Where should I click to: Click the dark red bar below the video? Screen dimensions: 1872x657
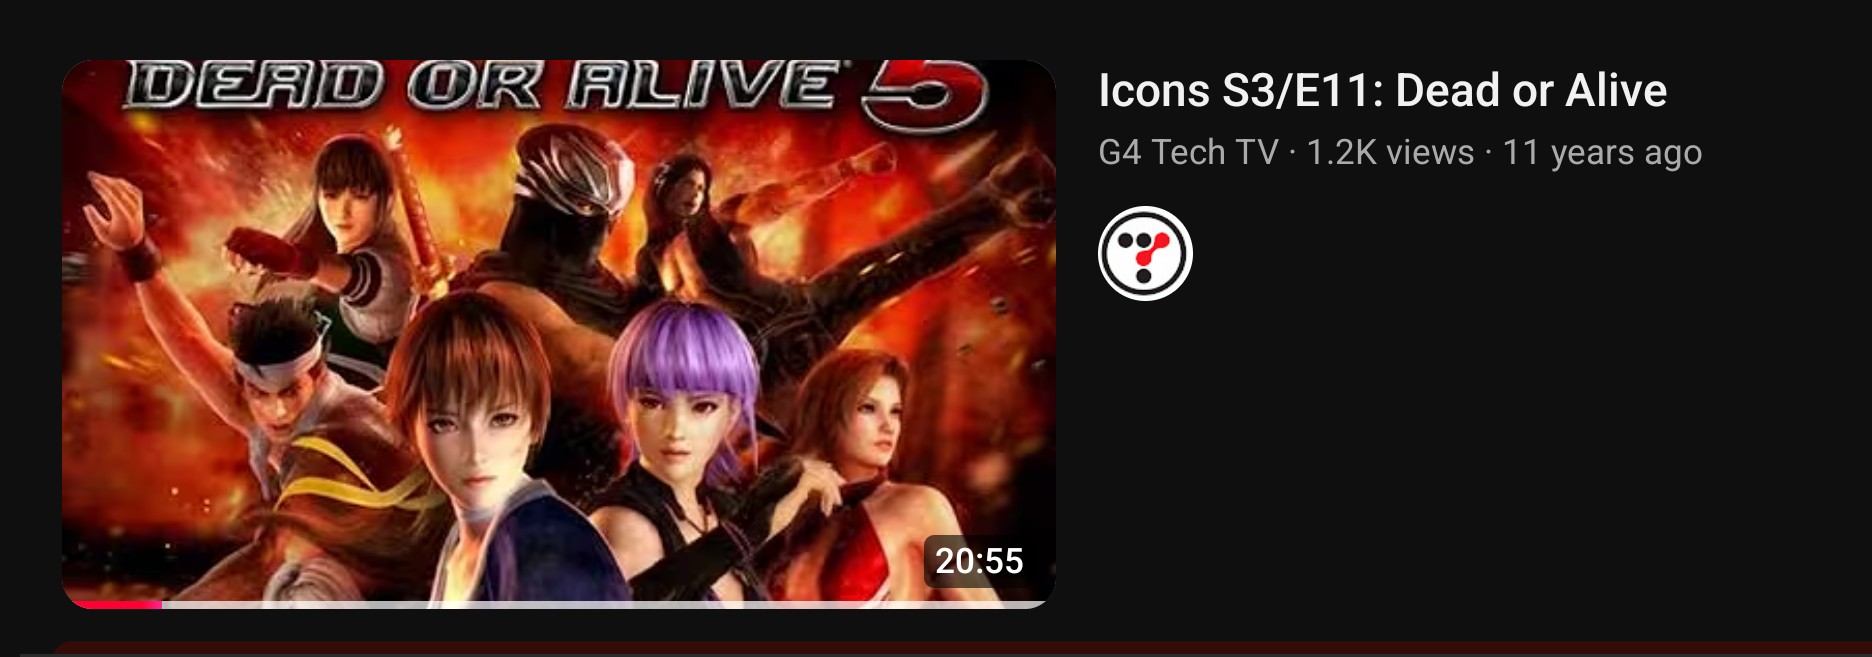960,650
